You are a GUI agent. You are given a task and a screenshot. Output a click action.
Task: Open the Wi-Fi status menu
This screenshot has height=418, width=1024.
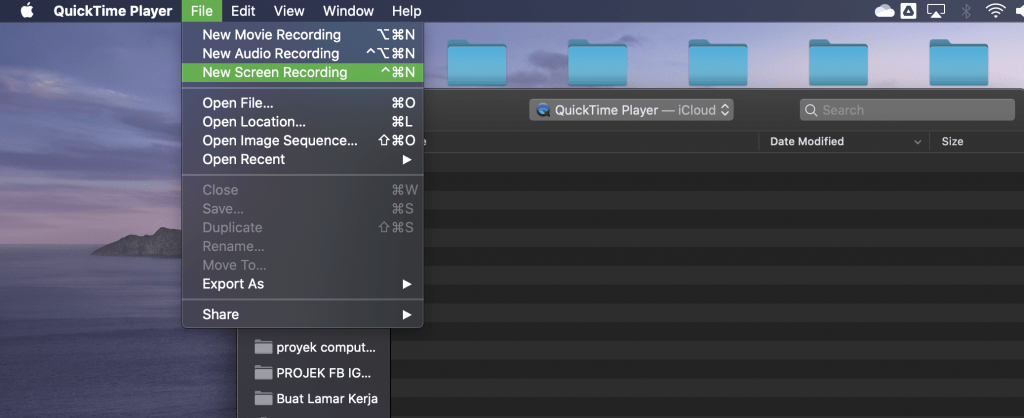click(x=995, y=11)
